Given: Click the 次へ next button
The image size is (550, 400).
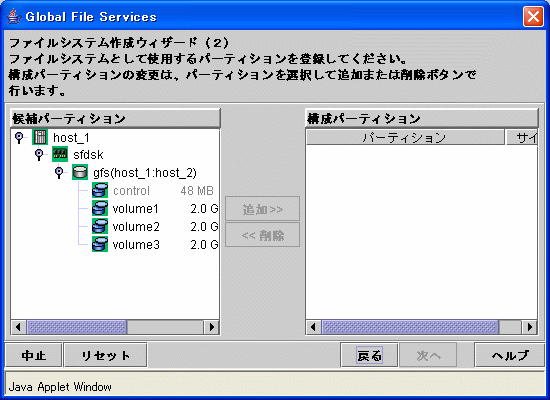Looking at the screenshot, I should 428,355.
